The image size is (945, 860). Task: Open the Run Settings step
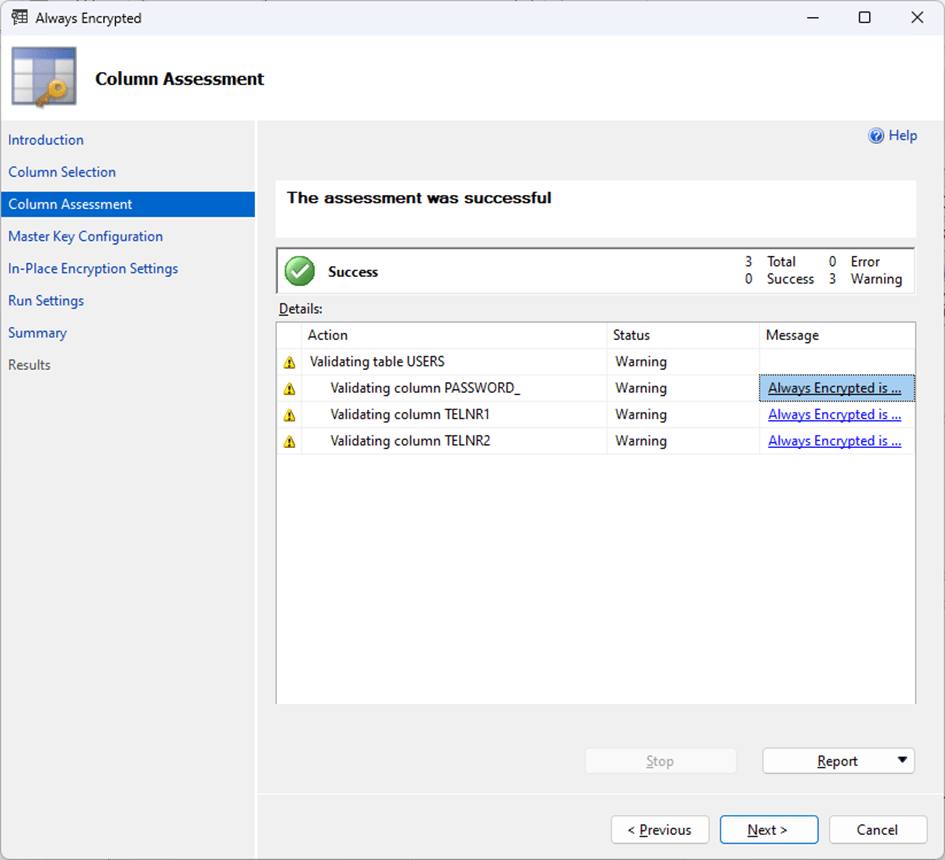[46, 300]
